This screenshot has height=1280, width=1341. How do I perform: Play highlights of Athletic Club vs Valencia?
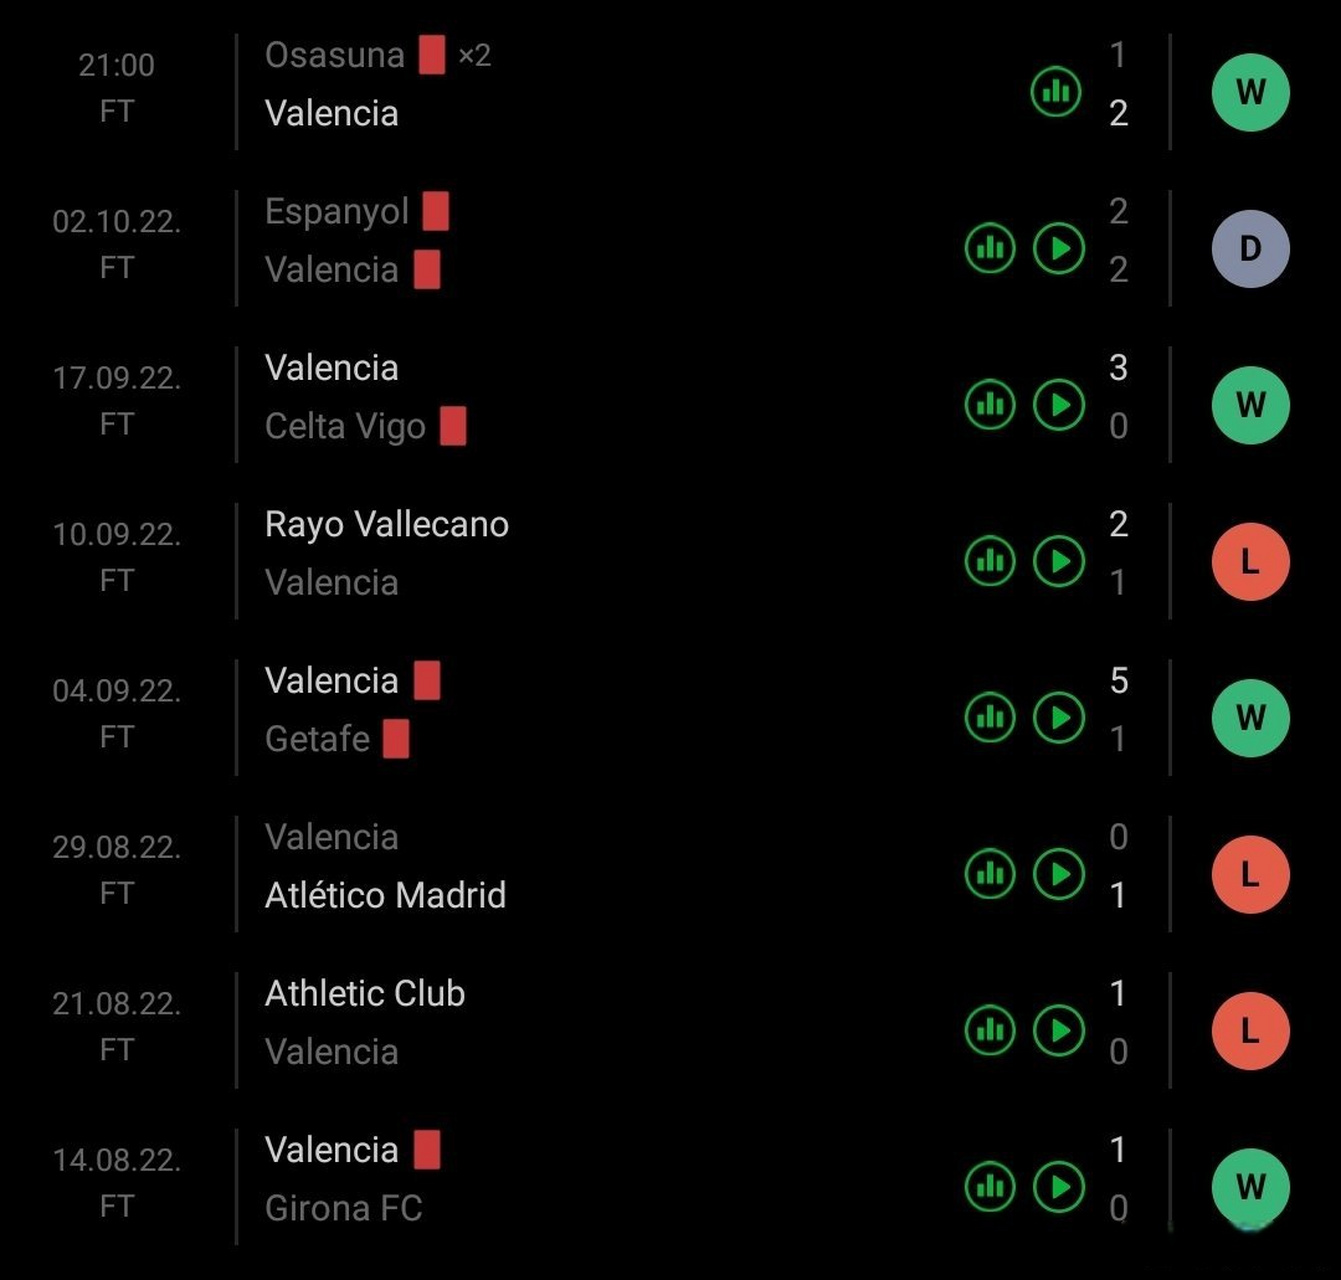tap(1059, 1030)
